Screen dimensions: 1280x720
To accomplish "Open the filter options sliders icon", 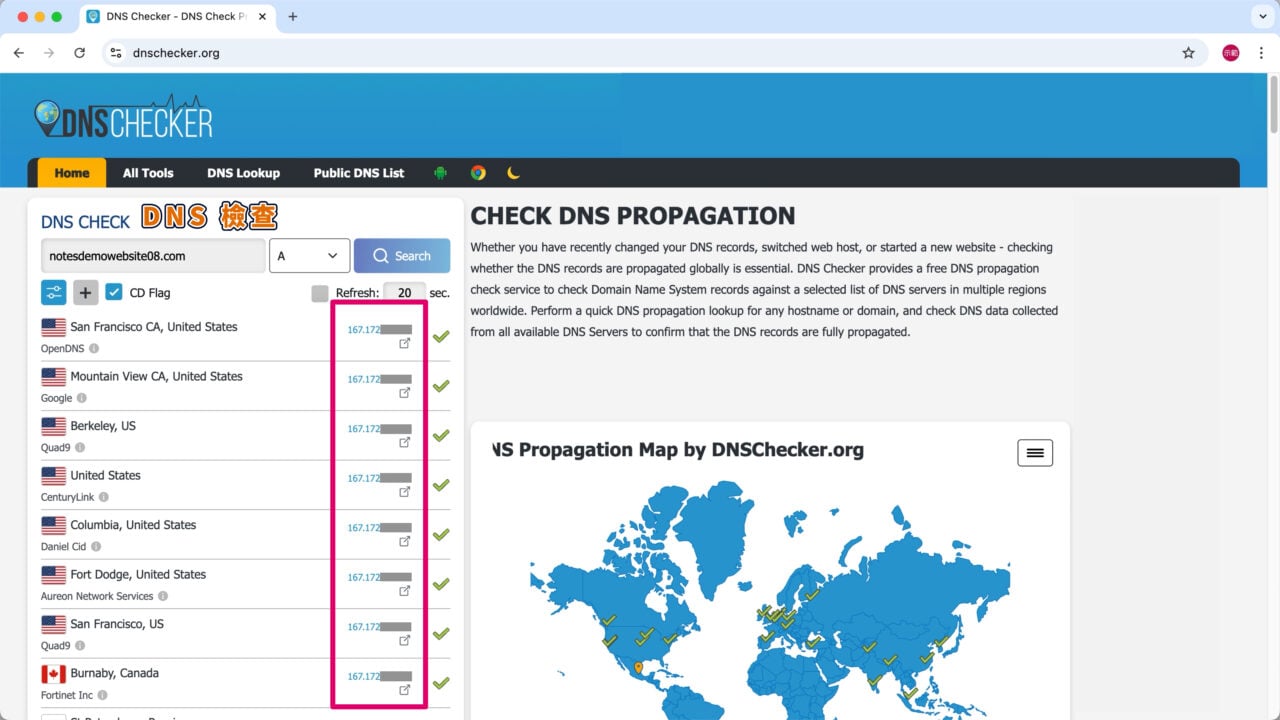I will (x=53, y=292).
